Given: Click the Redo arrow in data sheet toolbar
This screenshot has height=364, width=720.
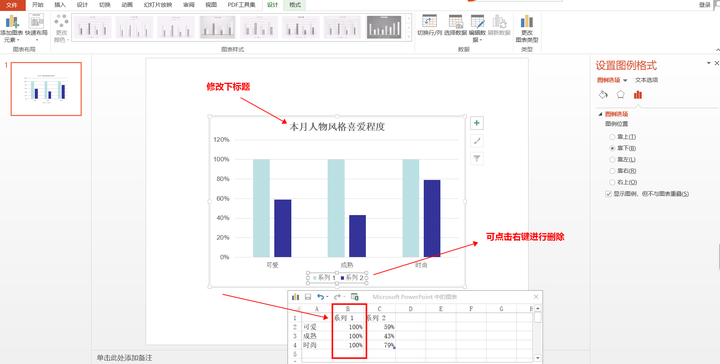Looking at the screenshot, I should pyautogui.click(x=338, y=297).
